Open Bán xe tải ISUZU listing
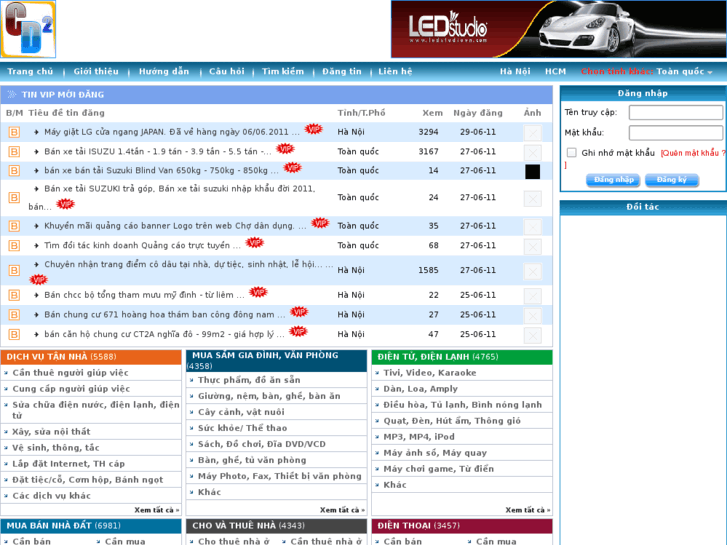Image resolution: width=727 pixels, height=545 pixels. click(158, 152)
